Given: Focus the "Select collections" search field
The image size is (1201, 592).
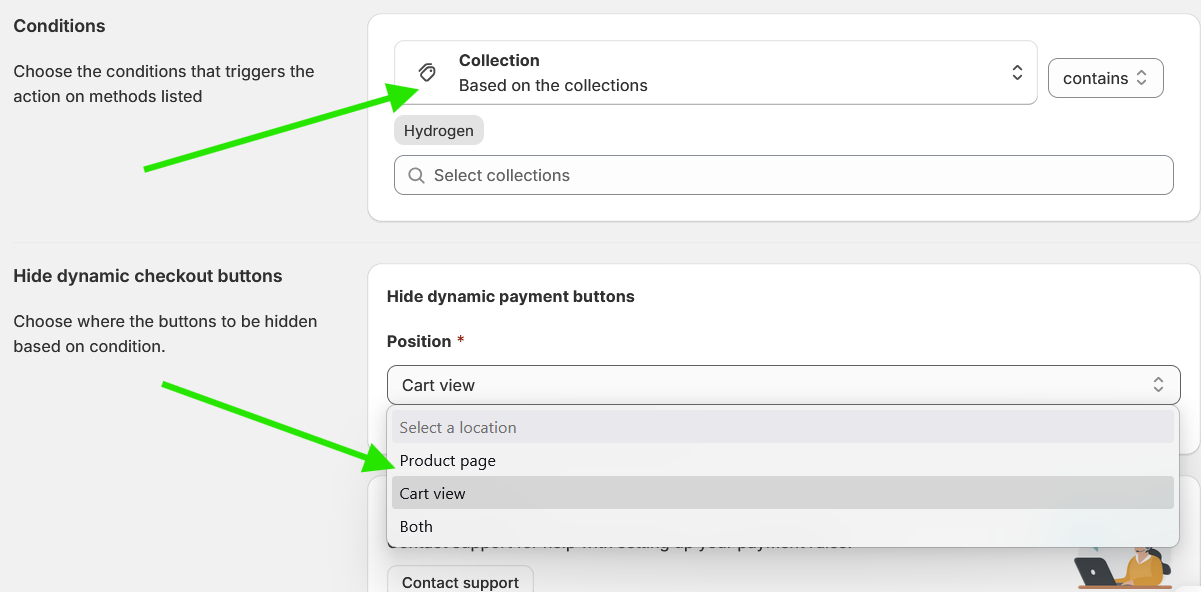Looking at the screenshot, I should tap(790, 175).
